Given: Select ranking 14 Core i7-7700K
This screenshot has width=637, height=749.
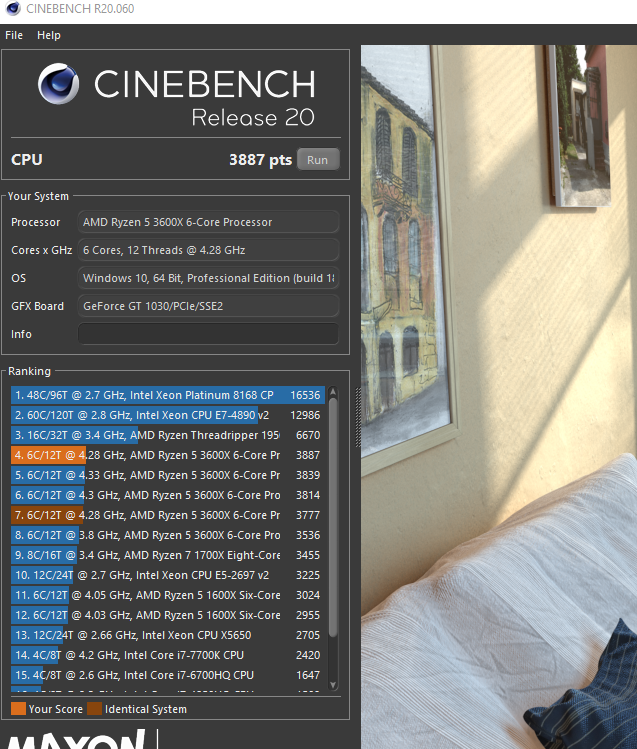Looking at the screenshot, I should point(168,655).
